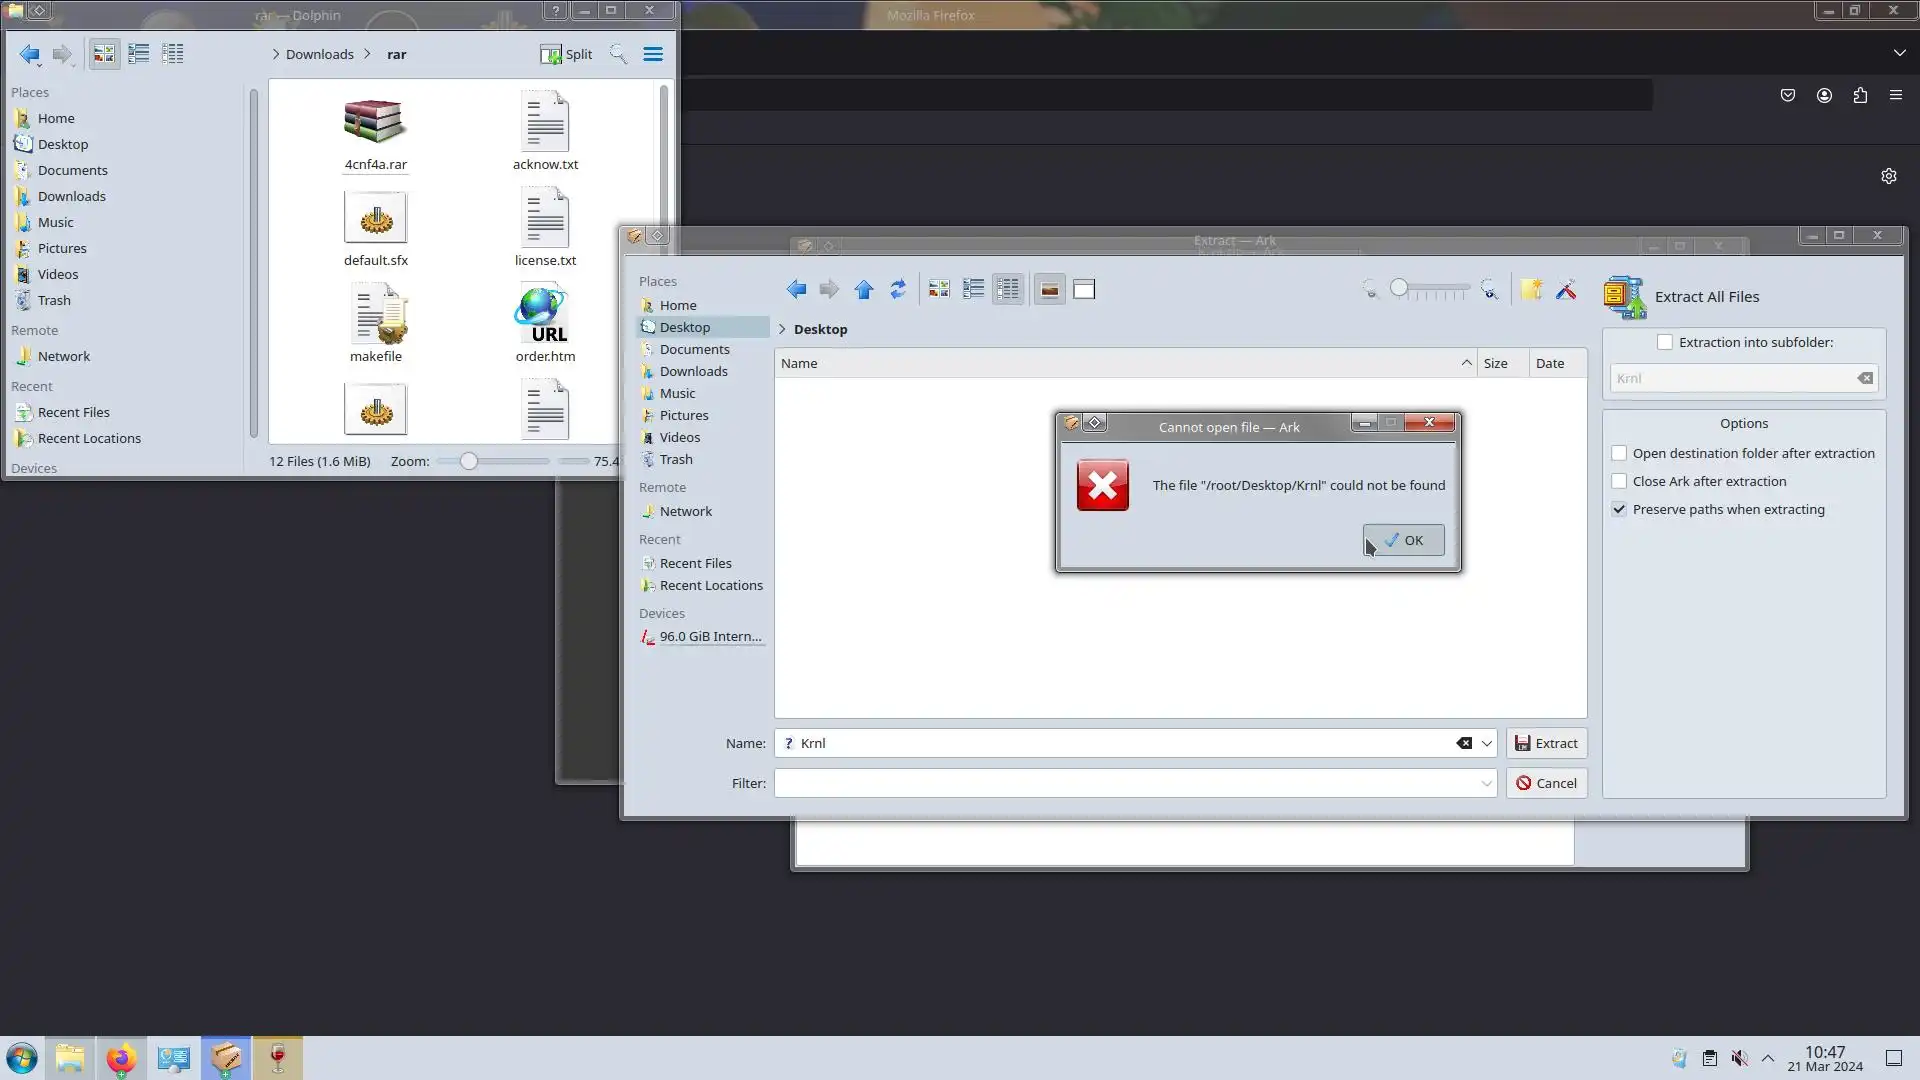1920x1080 pixels.
Task: Expand the system tray hidden icons arrow
Action: pyautogui.click(x=1768, y=1058)
